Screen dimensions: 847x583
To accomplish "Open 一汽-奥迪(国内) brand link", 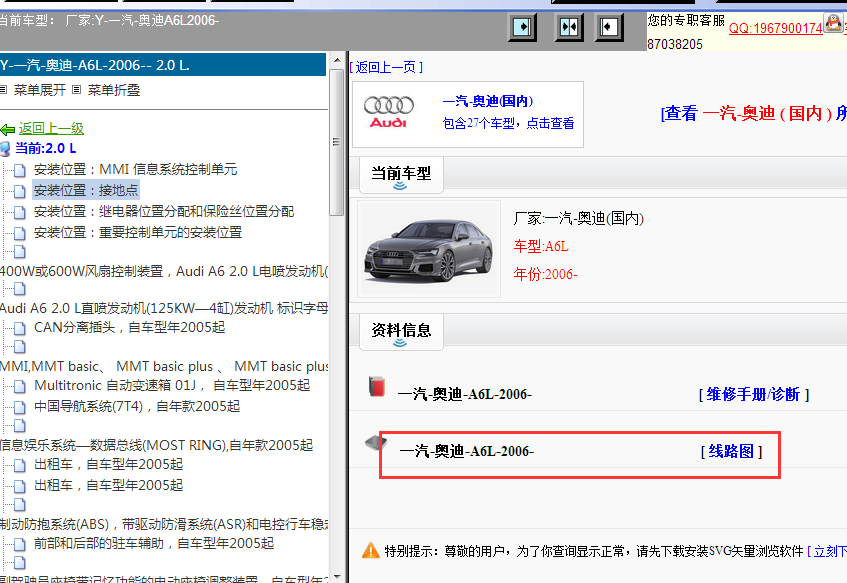I will pyautogui.click(x=488, y=102).
